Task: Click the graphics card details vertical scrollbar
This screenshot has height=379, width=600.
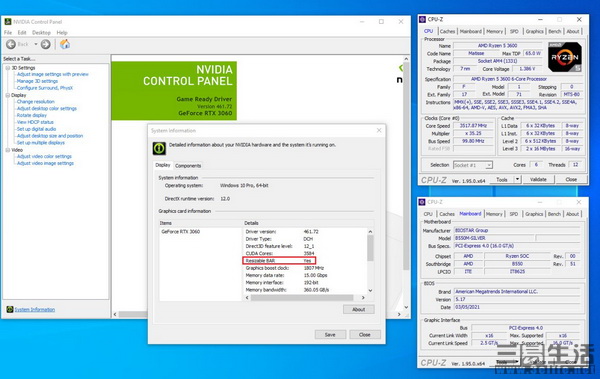Action: 370,261
